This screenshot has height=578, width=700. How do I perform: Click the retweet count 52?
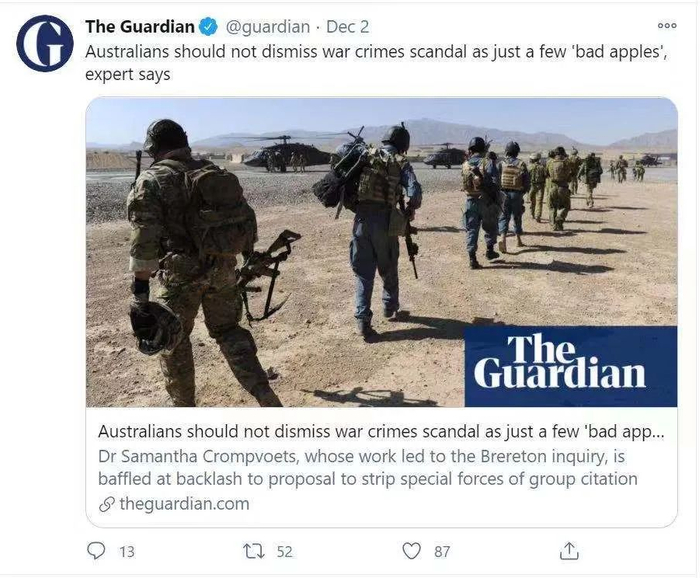click(x=284, y=552)
